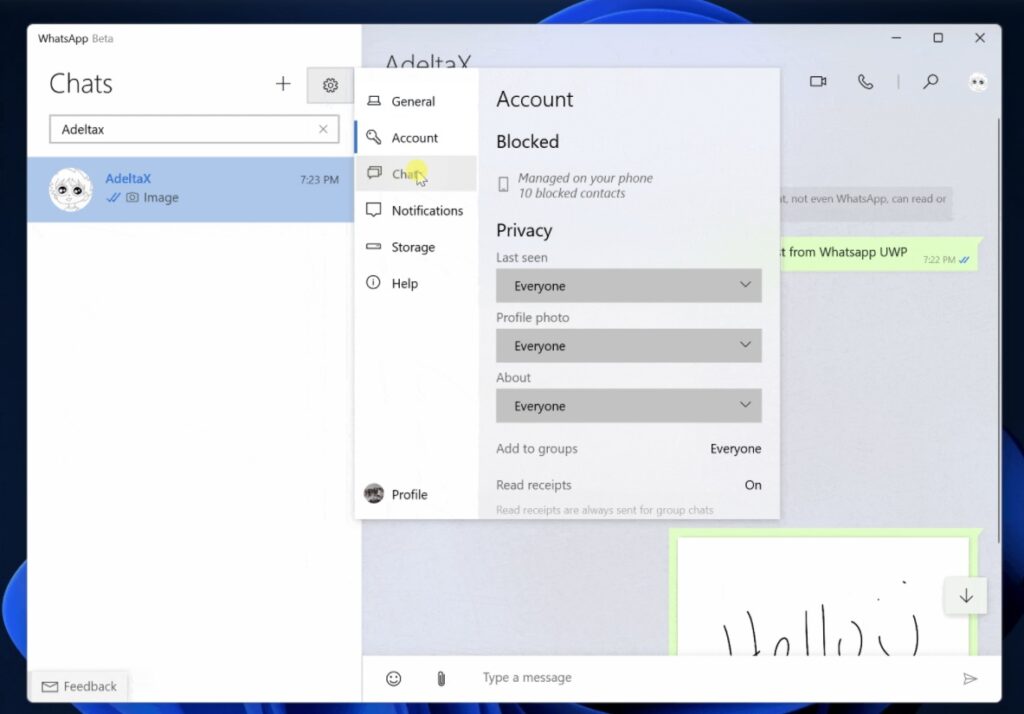Go to Storage settings tab
Viewport: 1024px width, 714px height.
[x=417, y=247]
